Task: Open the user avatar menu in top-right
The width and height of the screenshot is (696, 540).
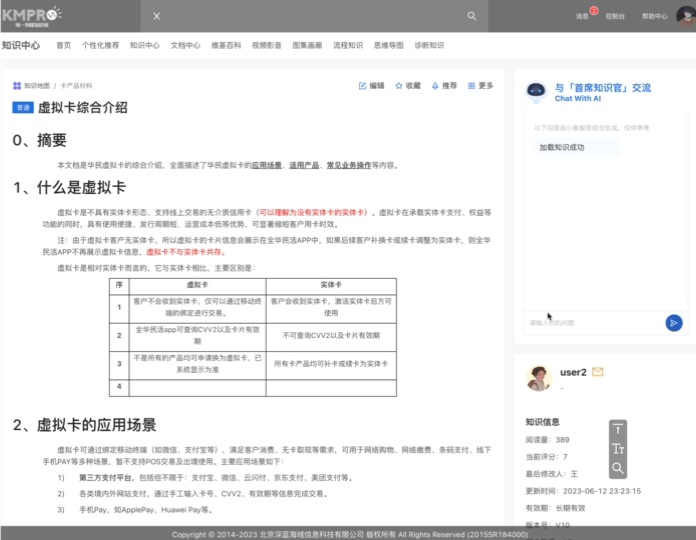Action: pos(684,16)
